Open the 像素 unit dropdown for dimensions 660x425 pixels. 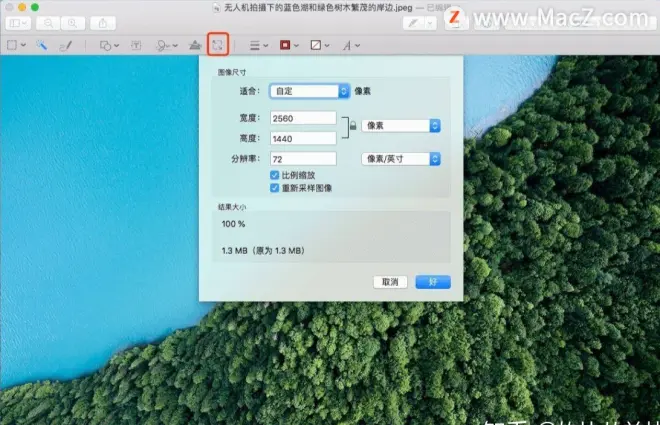click(x=401, y=125)
